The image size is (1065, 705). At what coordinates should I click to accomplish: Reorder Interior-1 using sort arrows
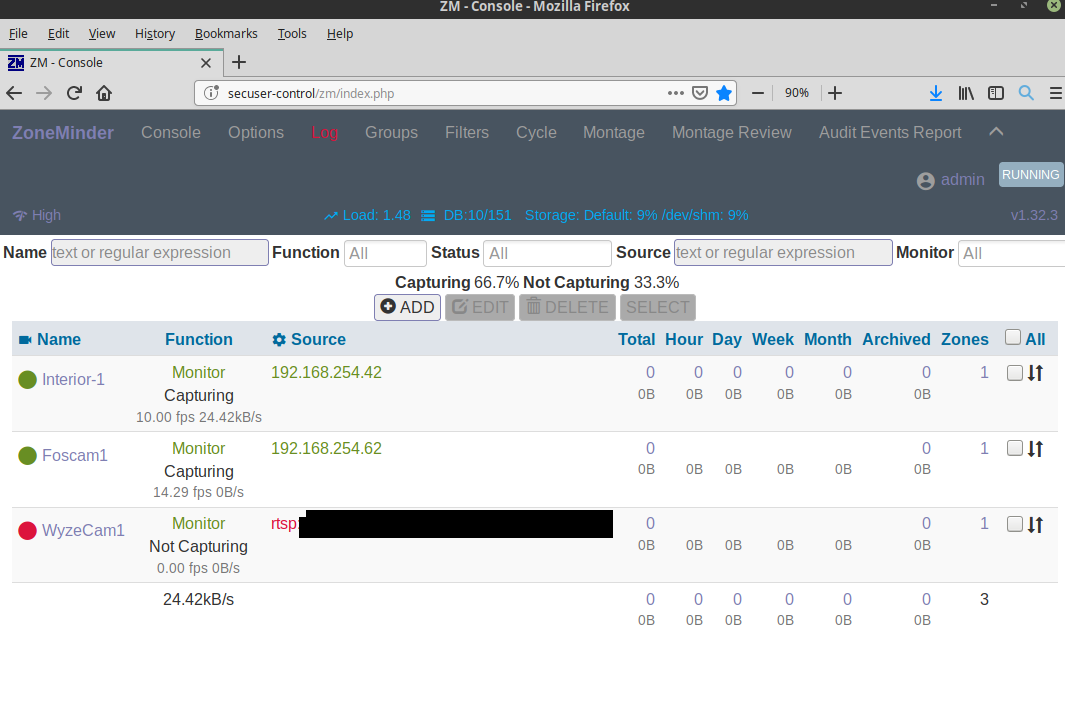tap(1035, 373)
